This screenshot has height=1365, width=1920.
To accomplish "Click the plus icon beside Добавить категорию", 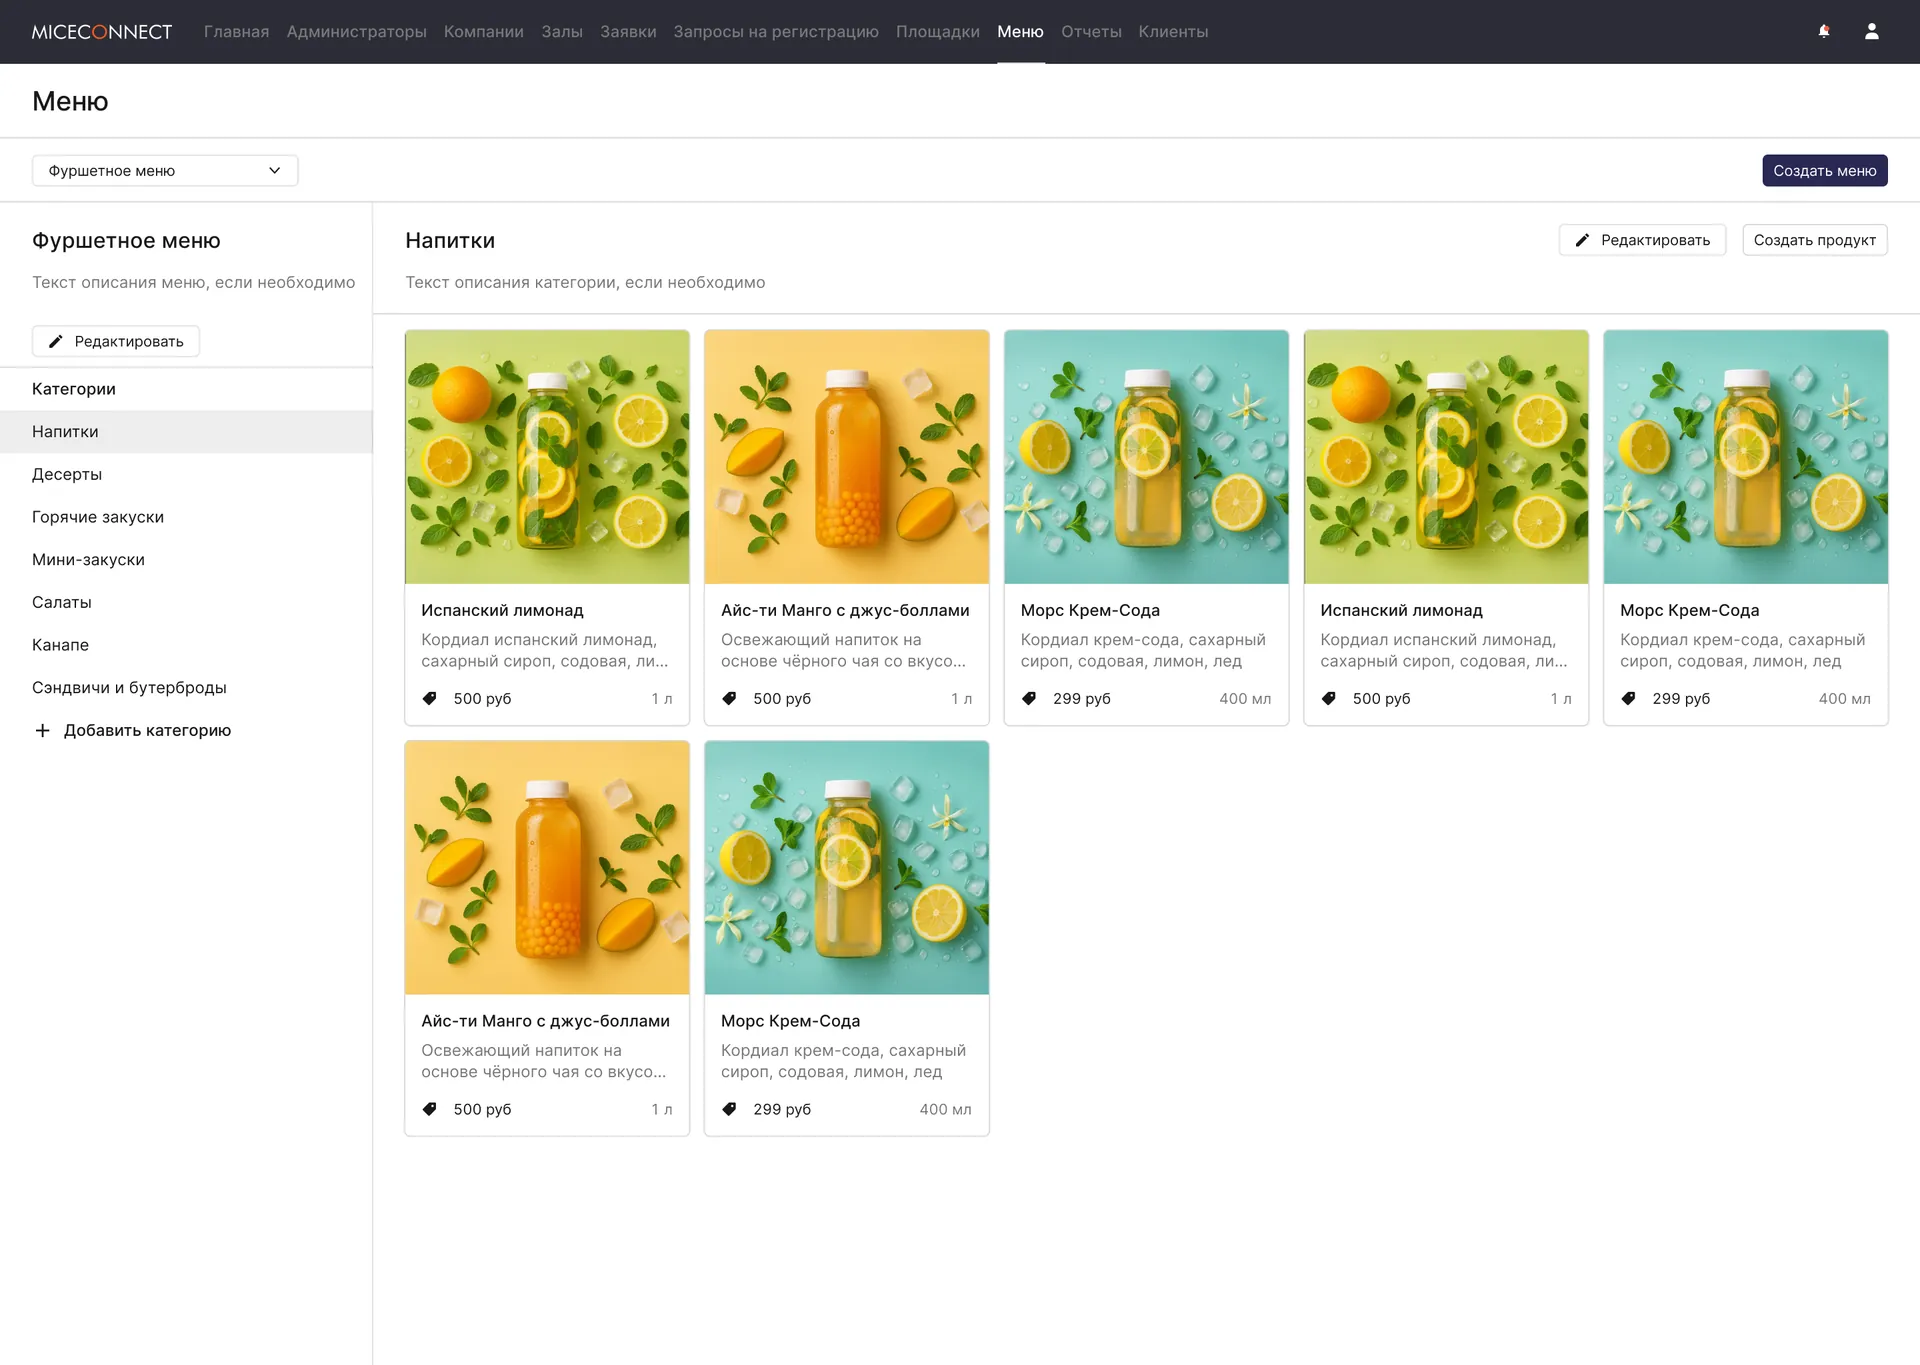I will point(42,730).
